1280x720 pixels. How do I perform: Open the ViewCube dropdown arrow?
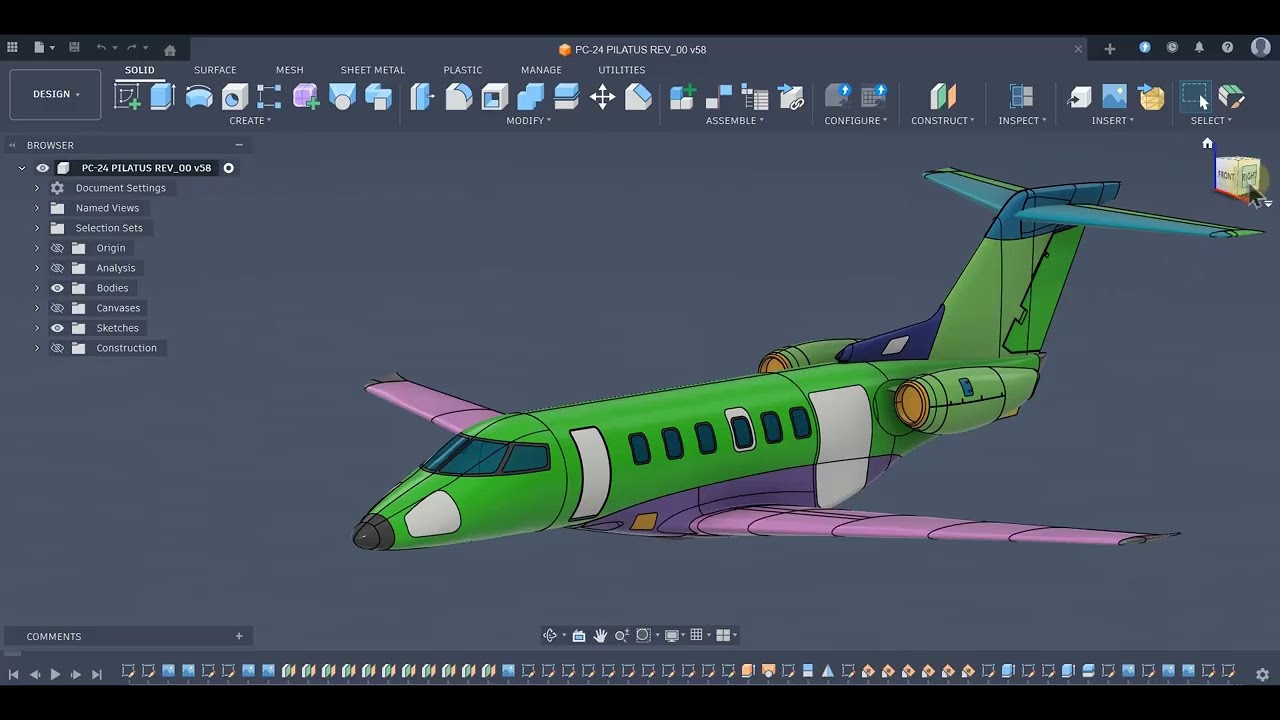pos(1268,203)
